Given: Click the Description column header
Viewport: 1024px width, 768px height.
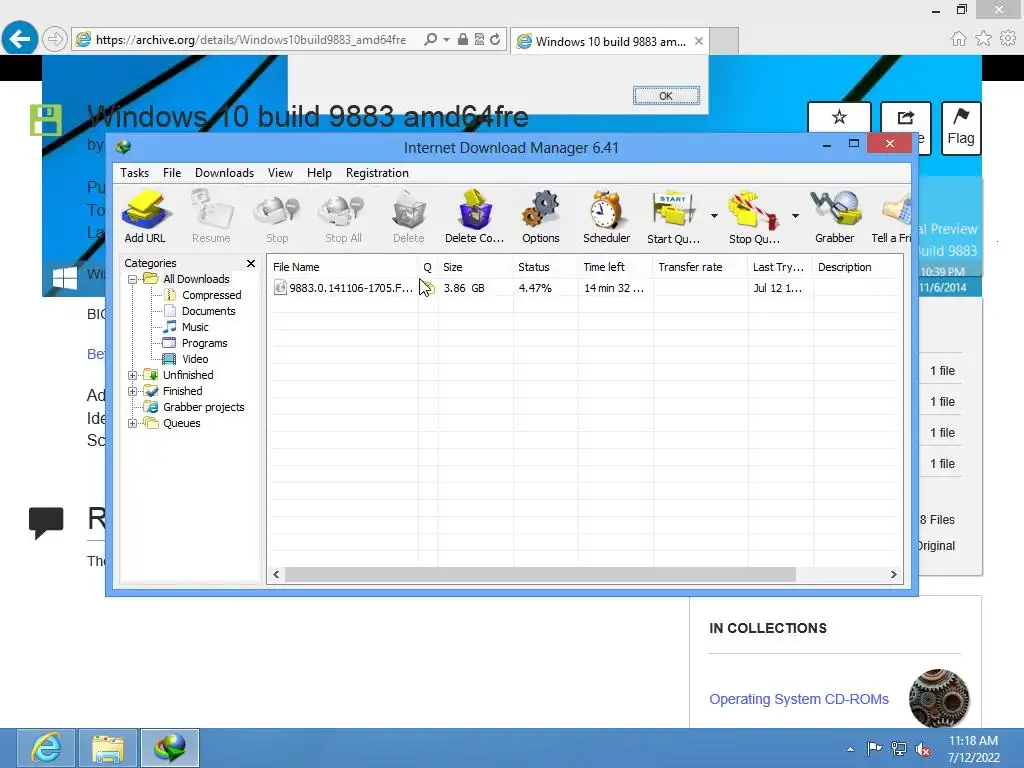Looking at the screenshot, I should point(857,267).
